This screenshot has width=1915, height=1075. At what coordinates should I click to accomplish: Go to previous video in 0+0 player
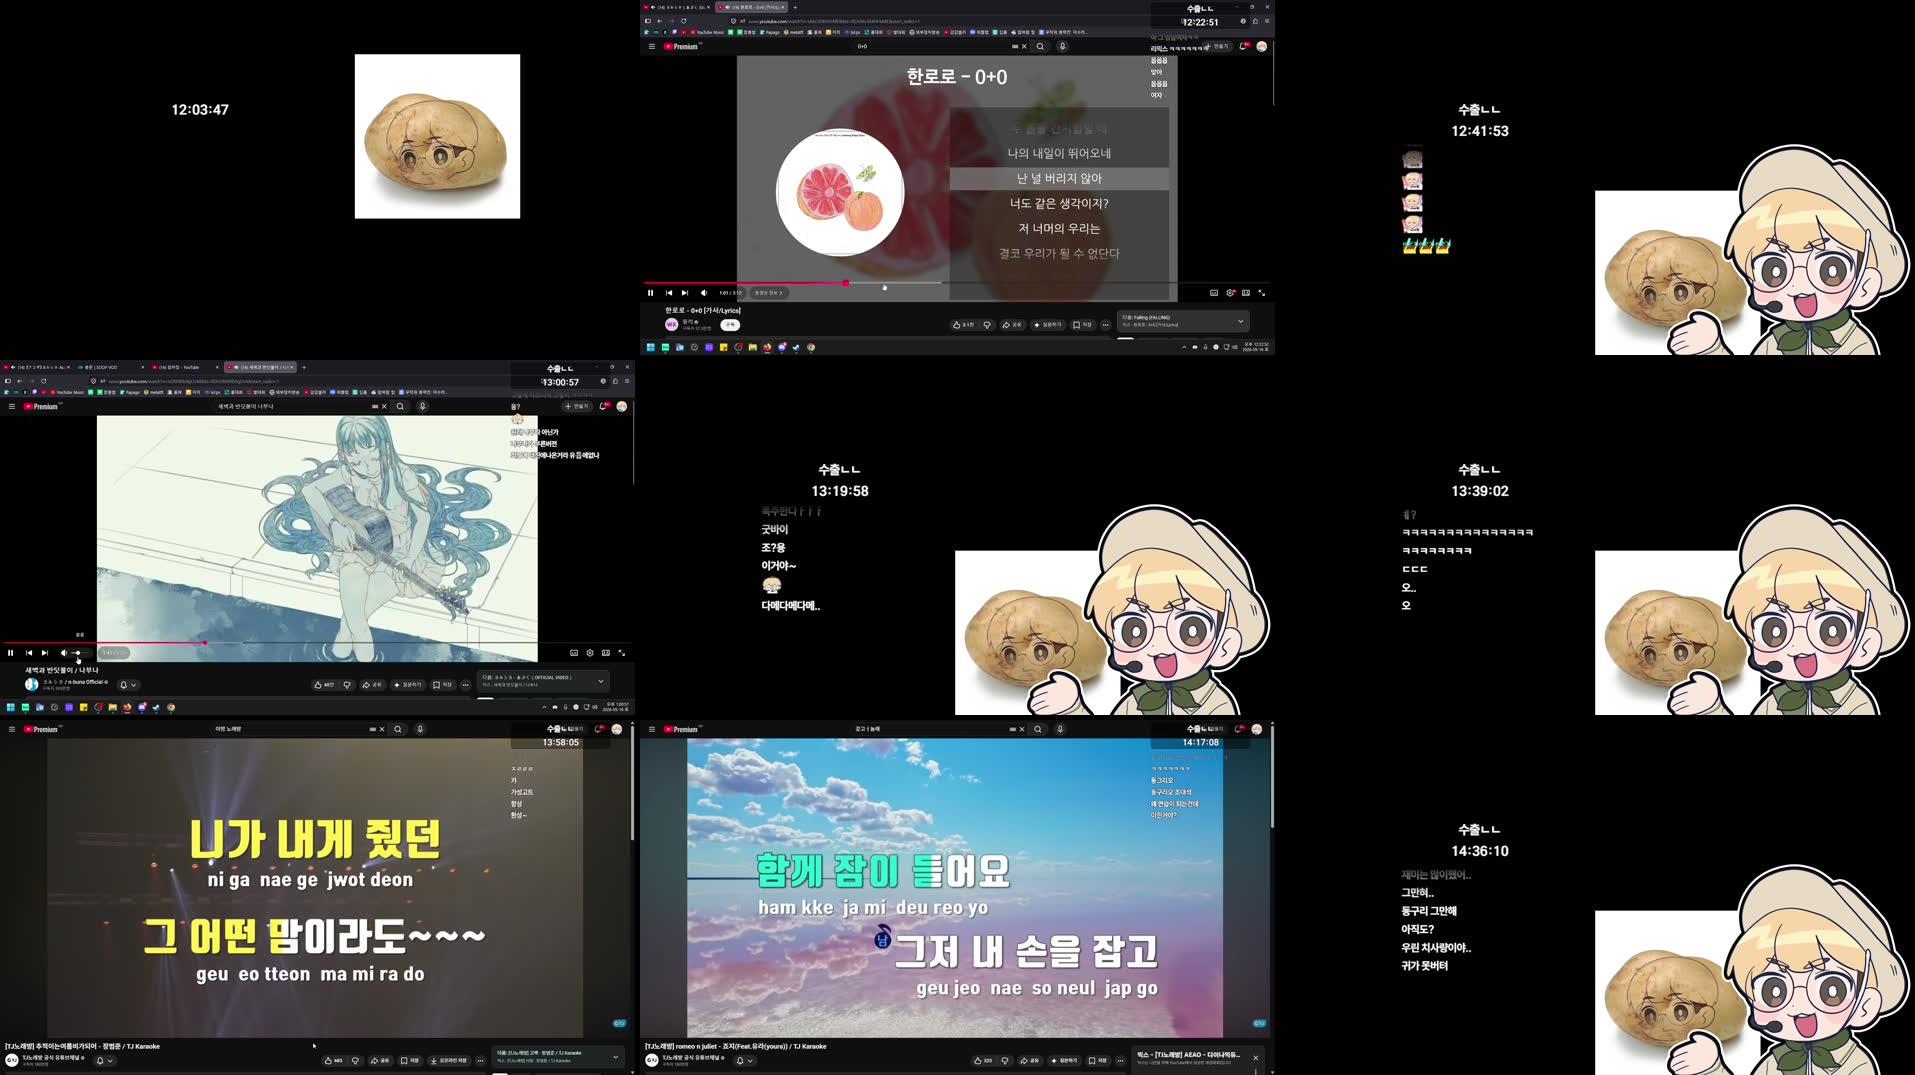click(669, 293)
